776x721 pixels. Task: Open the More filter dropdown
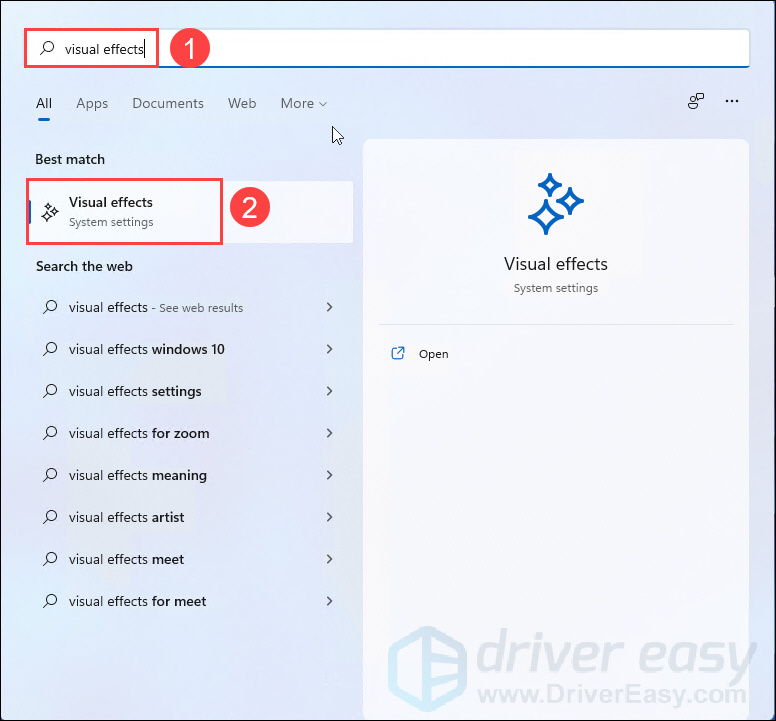(x=303, y=103)
